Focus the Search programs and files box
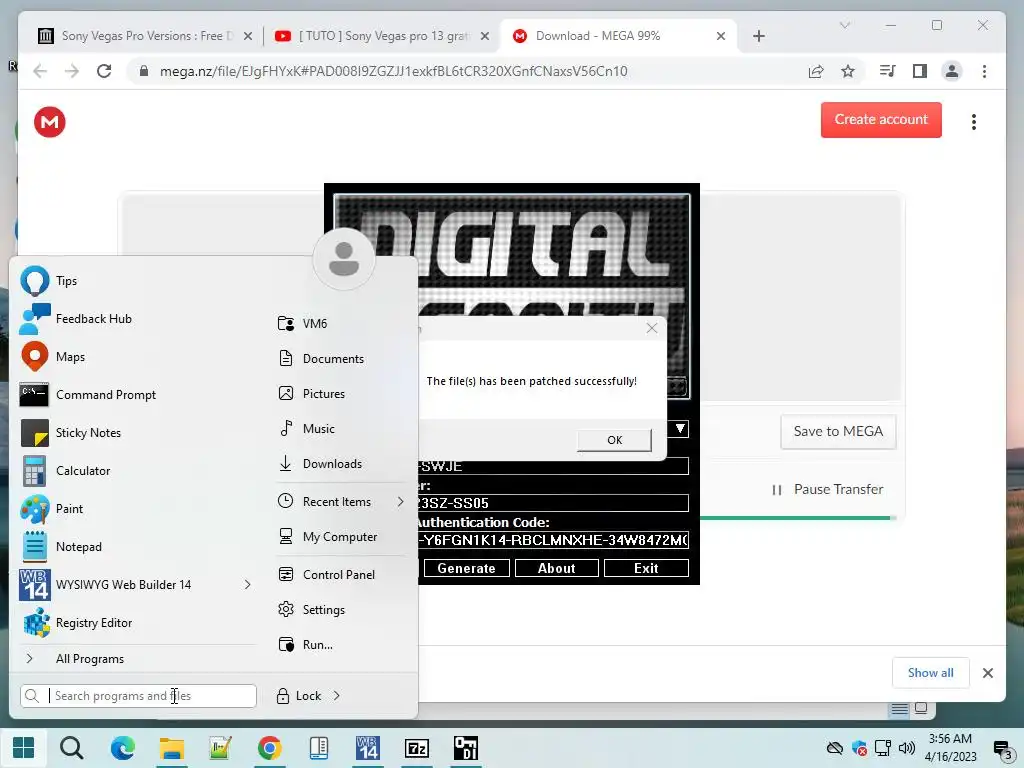Image resolution: width=1024 pixels, height=768 pixels. pyautogui.click(x=138, y=696)
